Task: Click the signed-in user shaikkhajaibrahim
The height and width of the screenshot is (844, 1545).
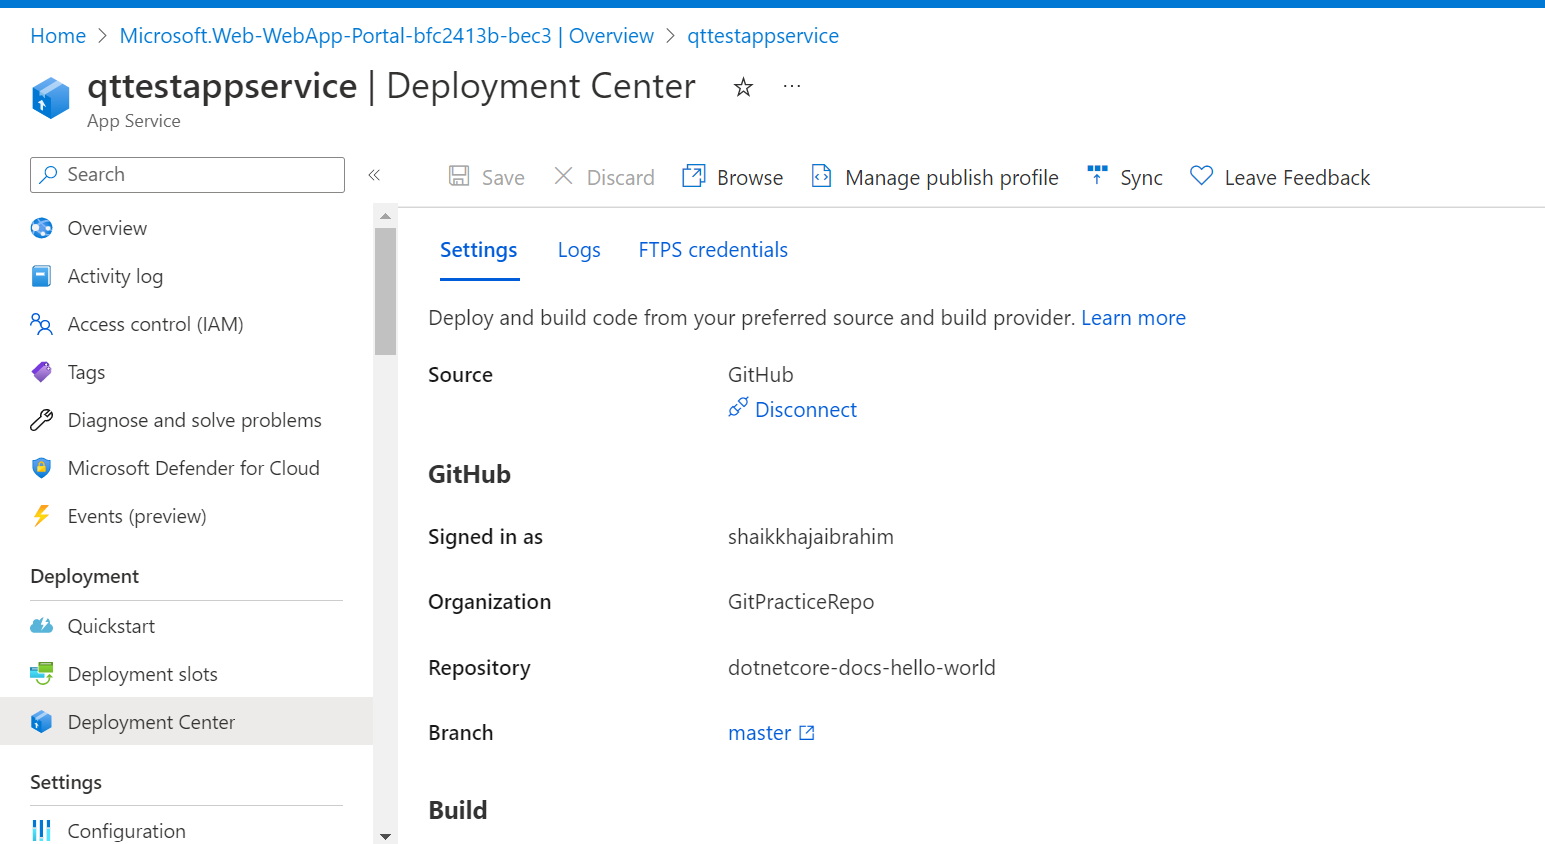Action: (x=811, y=537)
